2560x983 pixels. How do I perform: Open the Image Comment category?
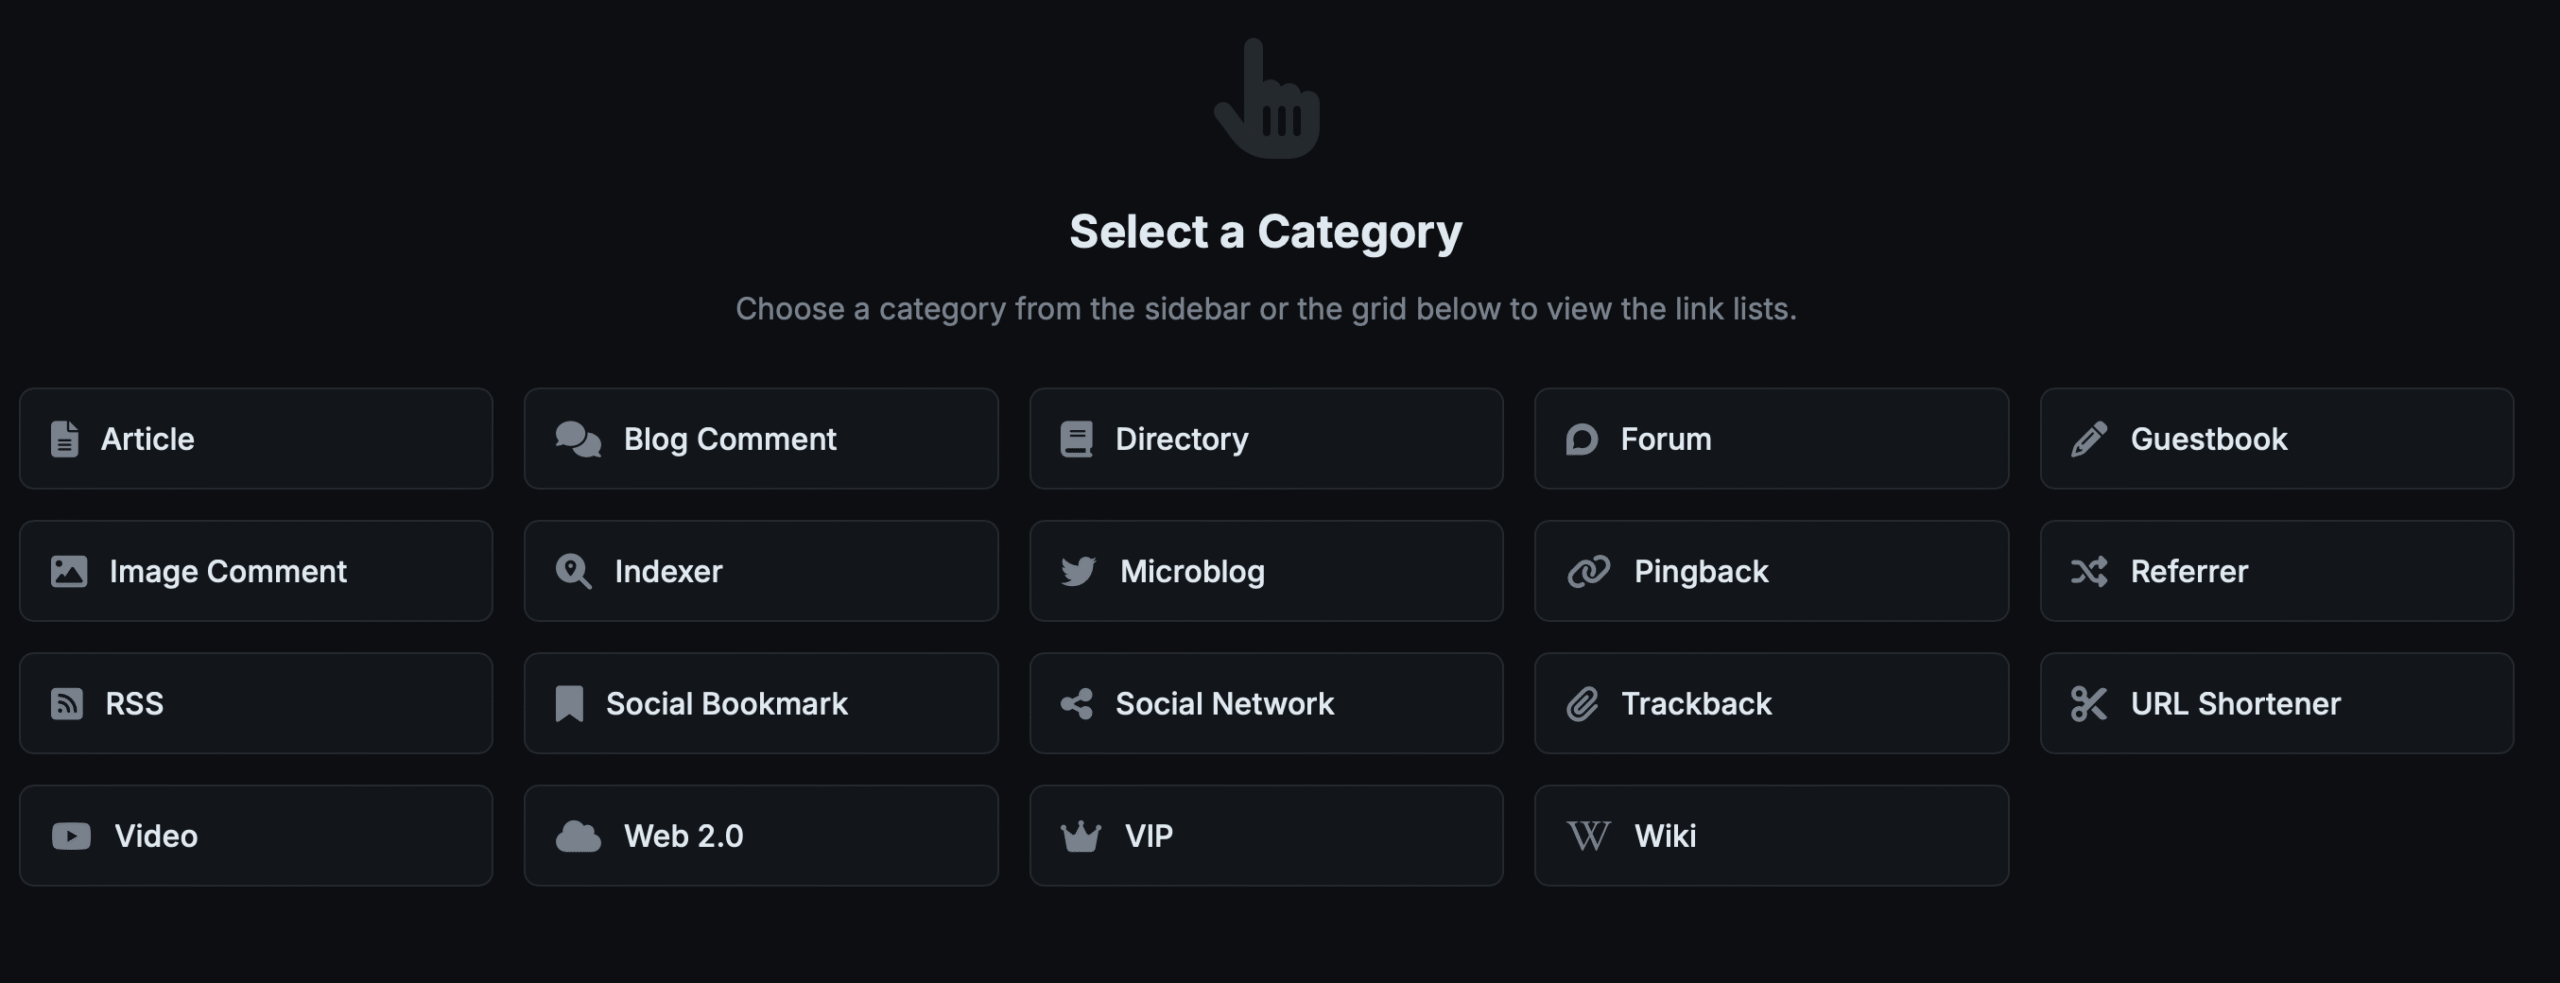(255, 571)
